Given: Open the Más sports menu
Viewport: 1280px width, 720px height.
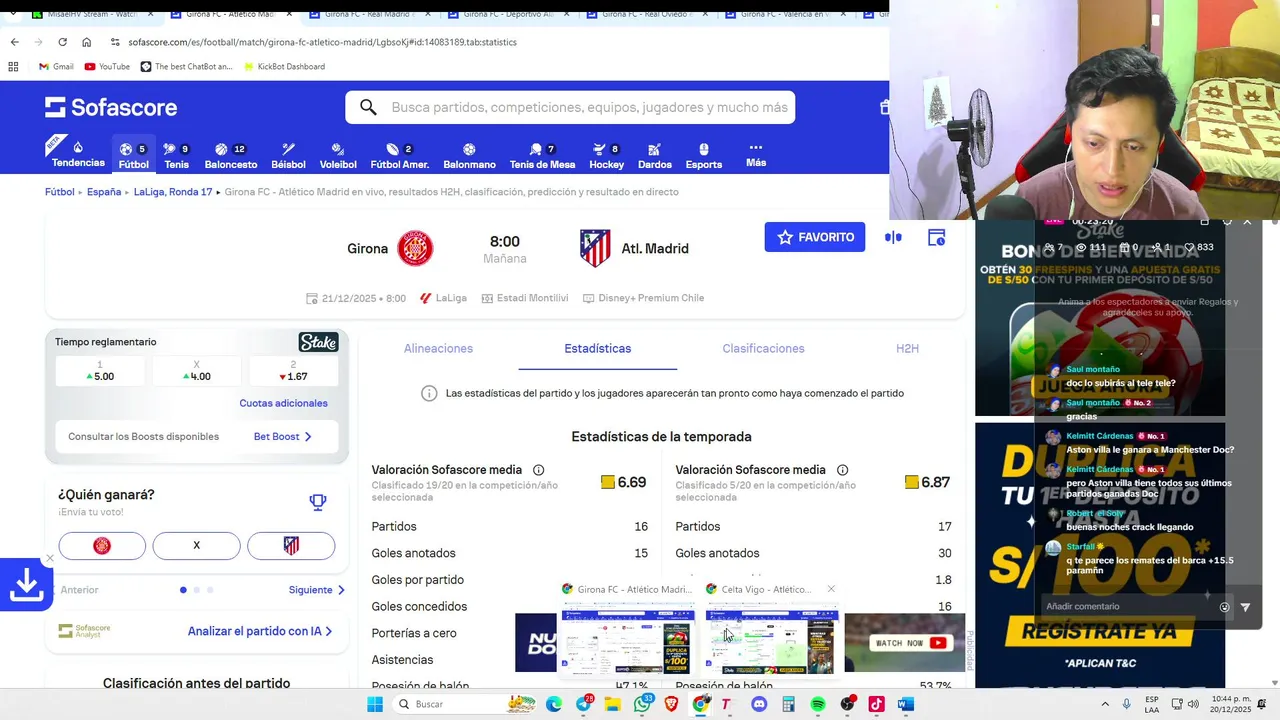Looking at the screenshot, I should 756,154.
